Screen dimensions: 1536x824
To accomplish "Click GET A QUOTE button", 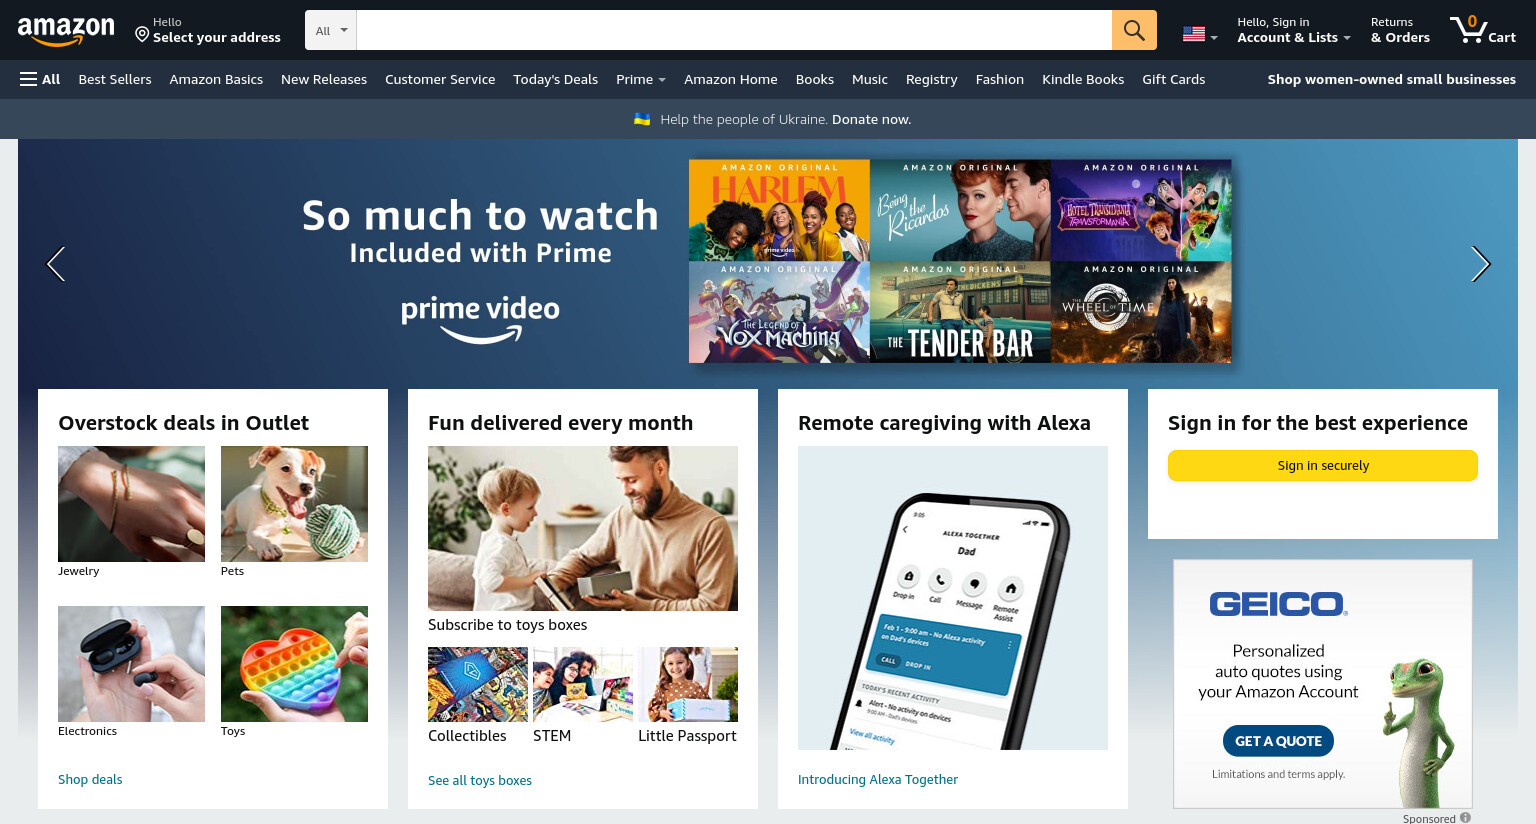I will pos(1278,741).
